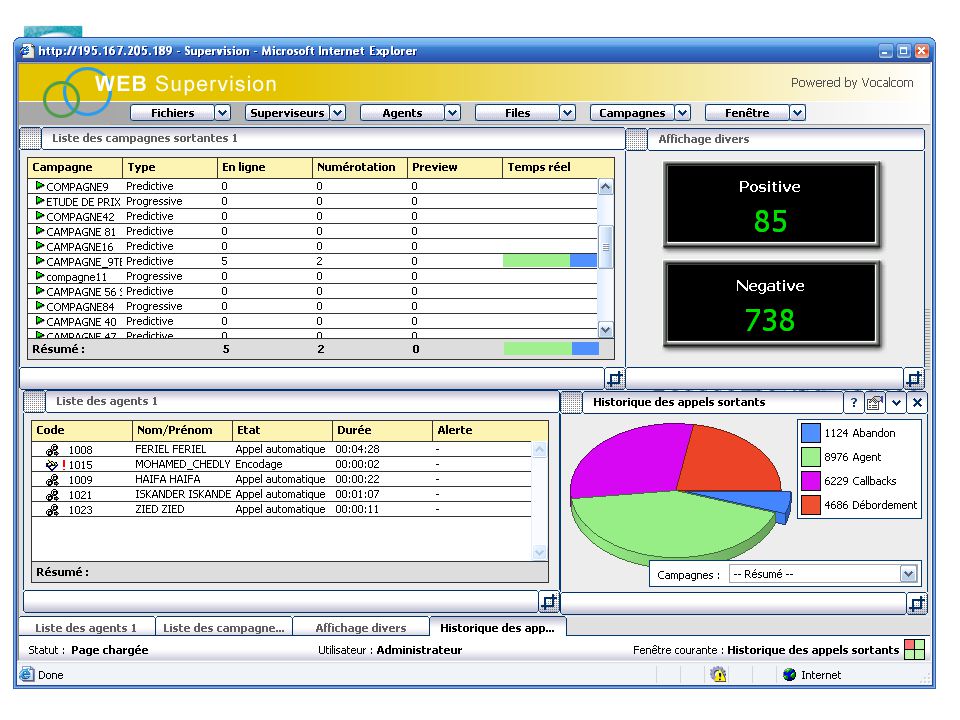Open the Fichiers dropdown arrow

tap(223, 113)
